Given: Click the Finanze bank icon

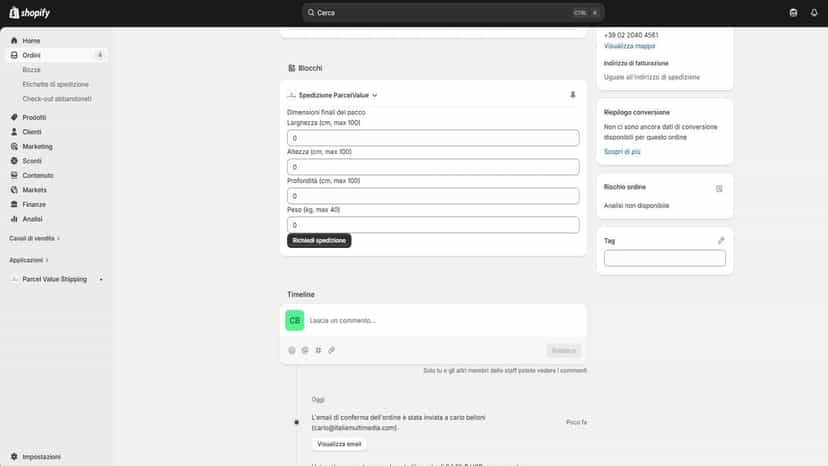Looking at the screenshot, I should point(14,204).
